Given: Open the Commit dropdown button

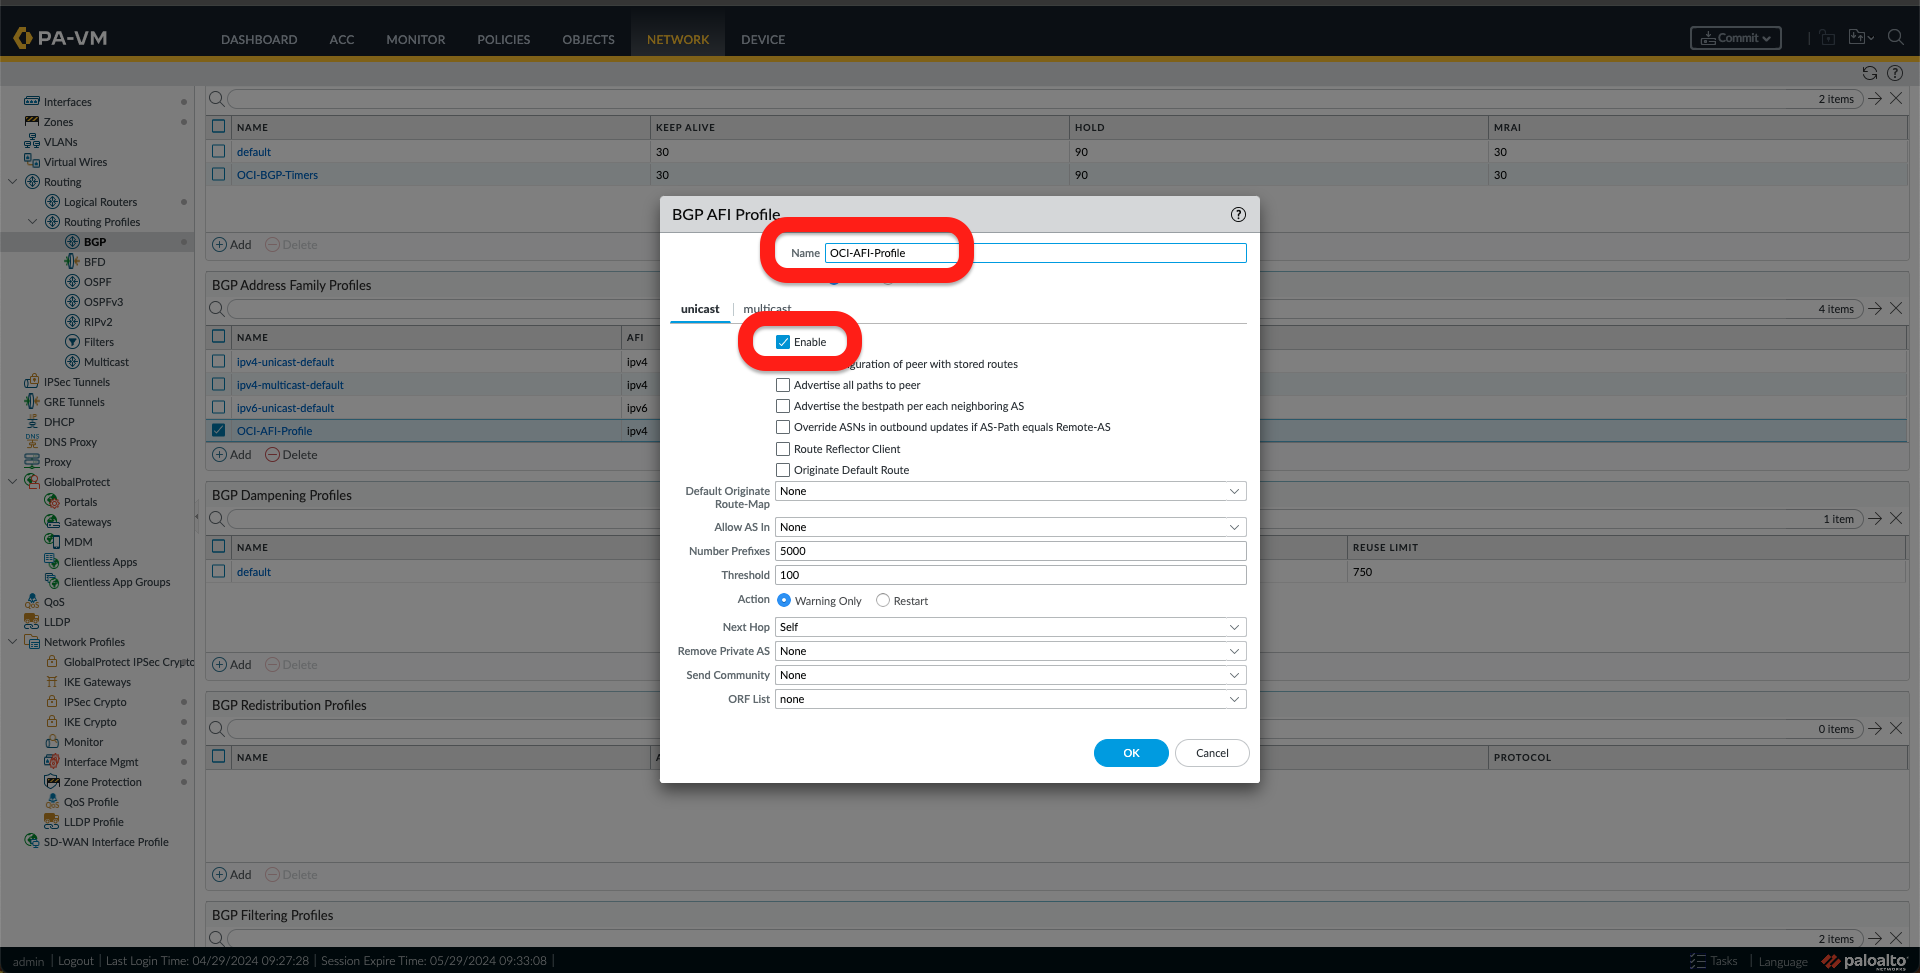Looking at the screenshot, I should click(1735, 38).
